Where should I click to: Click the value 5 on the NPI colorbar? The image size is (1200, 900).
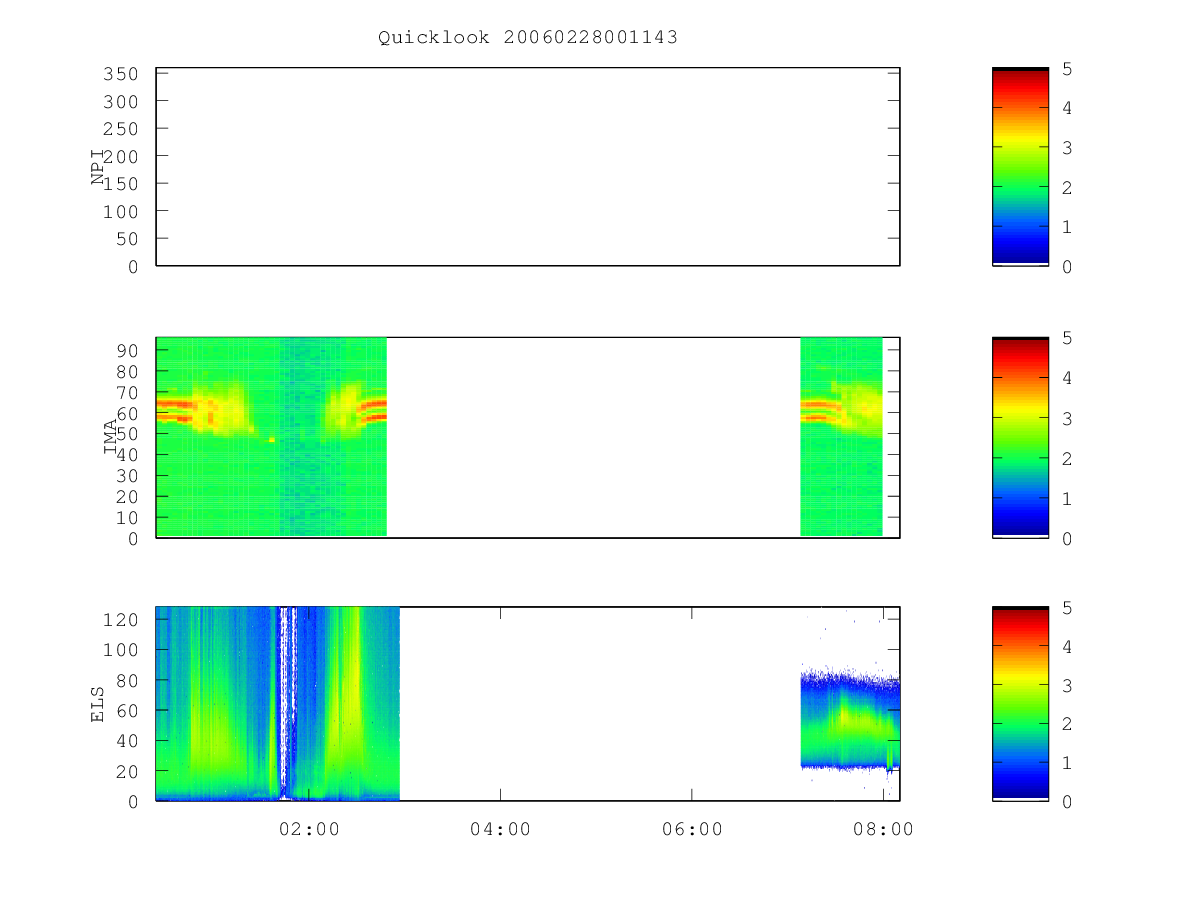(x=1068, y=69)
